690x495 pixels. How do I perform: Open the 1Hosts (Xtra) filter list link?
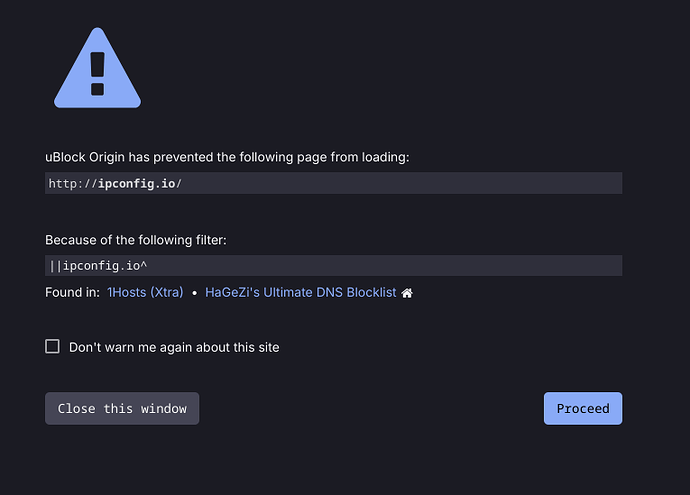(x=146, y=293)
